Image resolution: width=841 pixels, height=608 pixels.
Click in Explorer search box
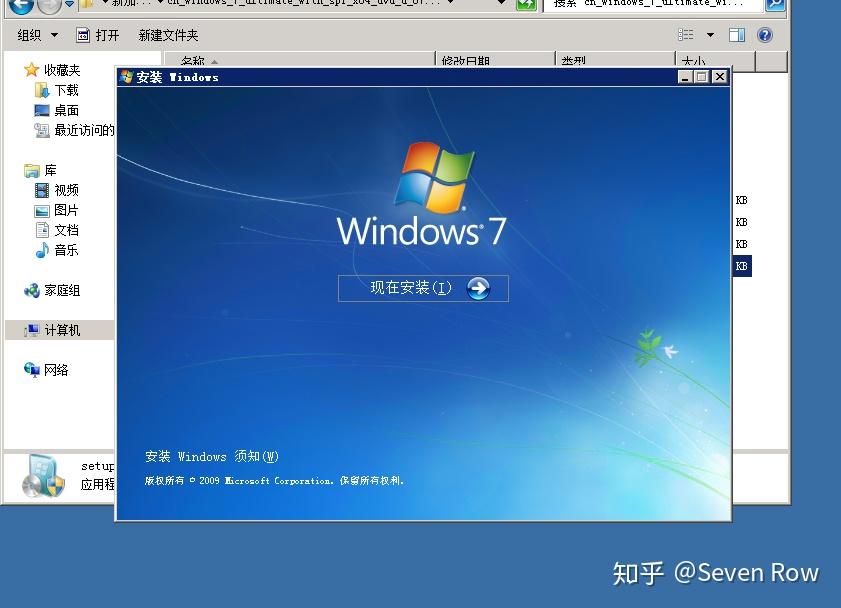(653, 4)
